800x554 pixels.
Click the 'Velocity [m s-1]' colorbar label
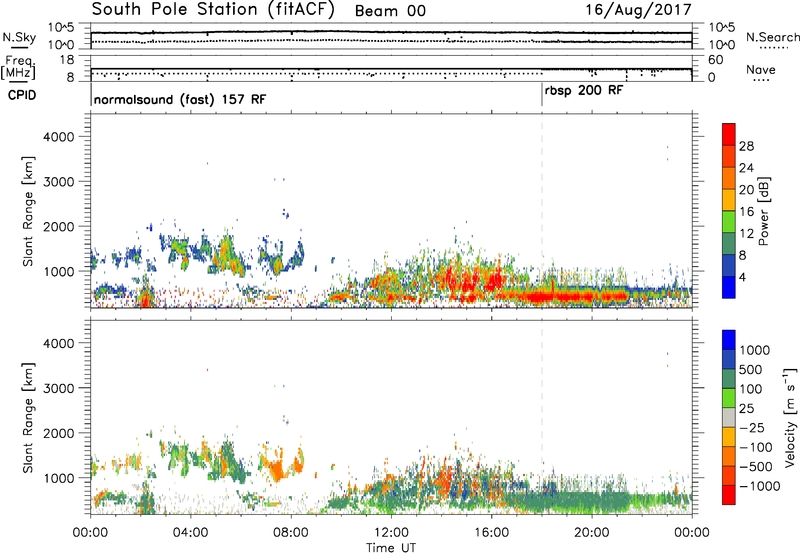coord(790,417)
